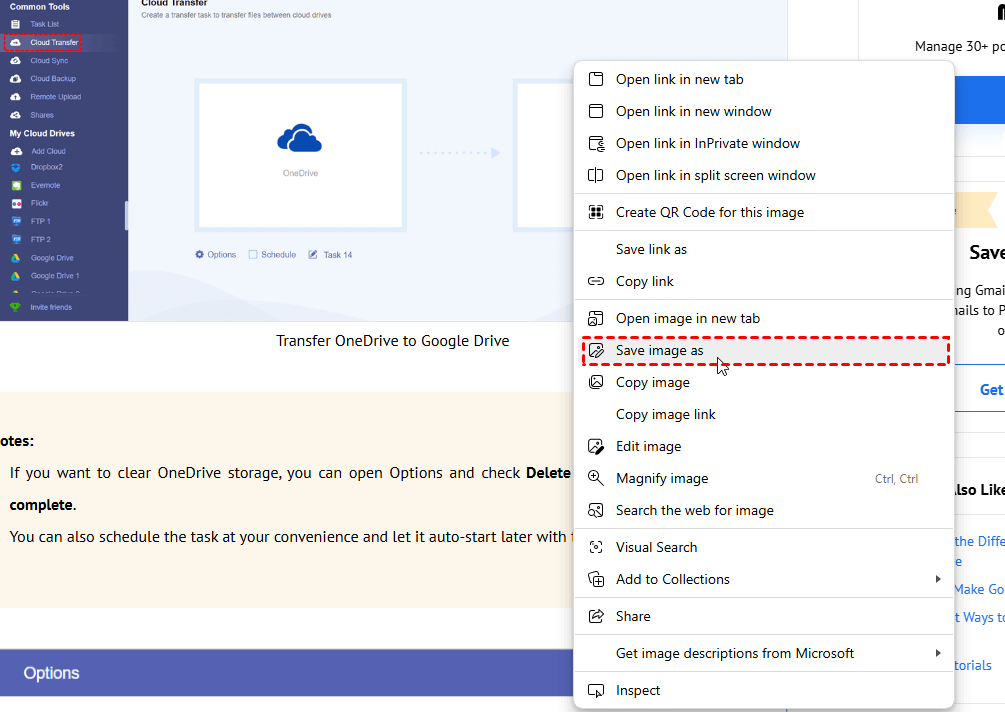Click the Schedule label

point(278,254)
